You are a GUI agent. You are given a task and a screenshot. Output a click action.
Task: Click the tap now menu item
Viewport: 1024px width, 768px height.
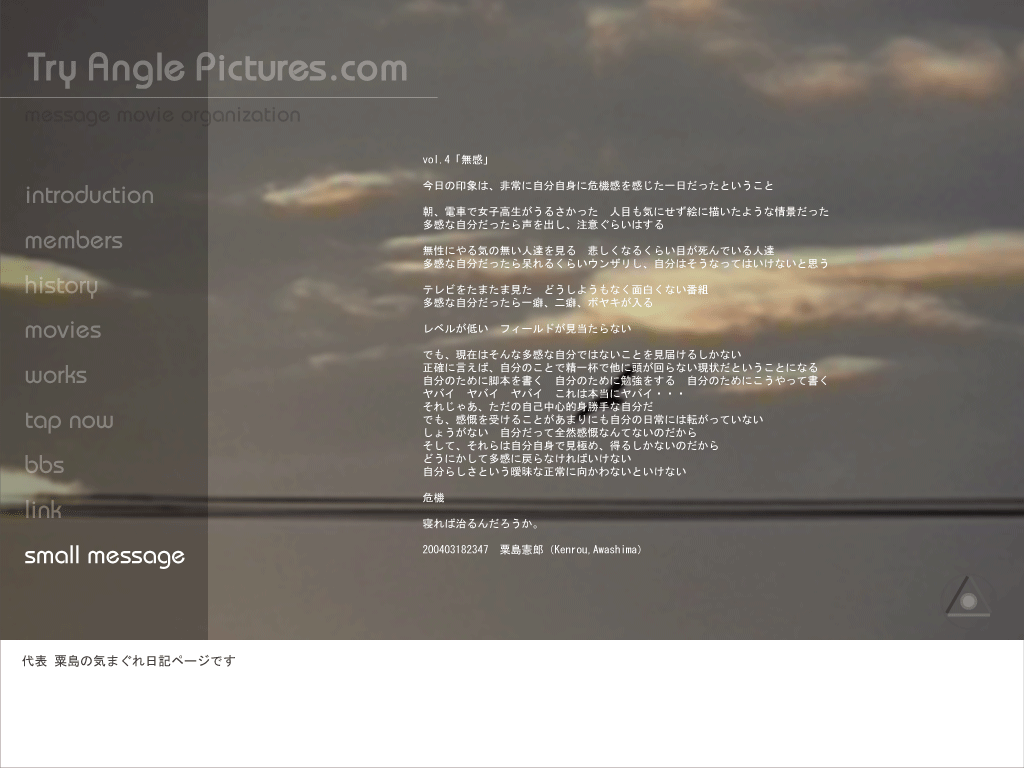[69, 420]
